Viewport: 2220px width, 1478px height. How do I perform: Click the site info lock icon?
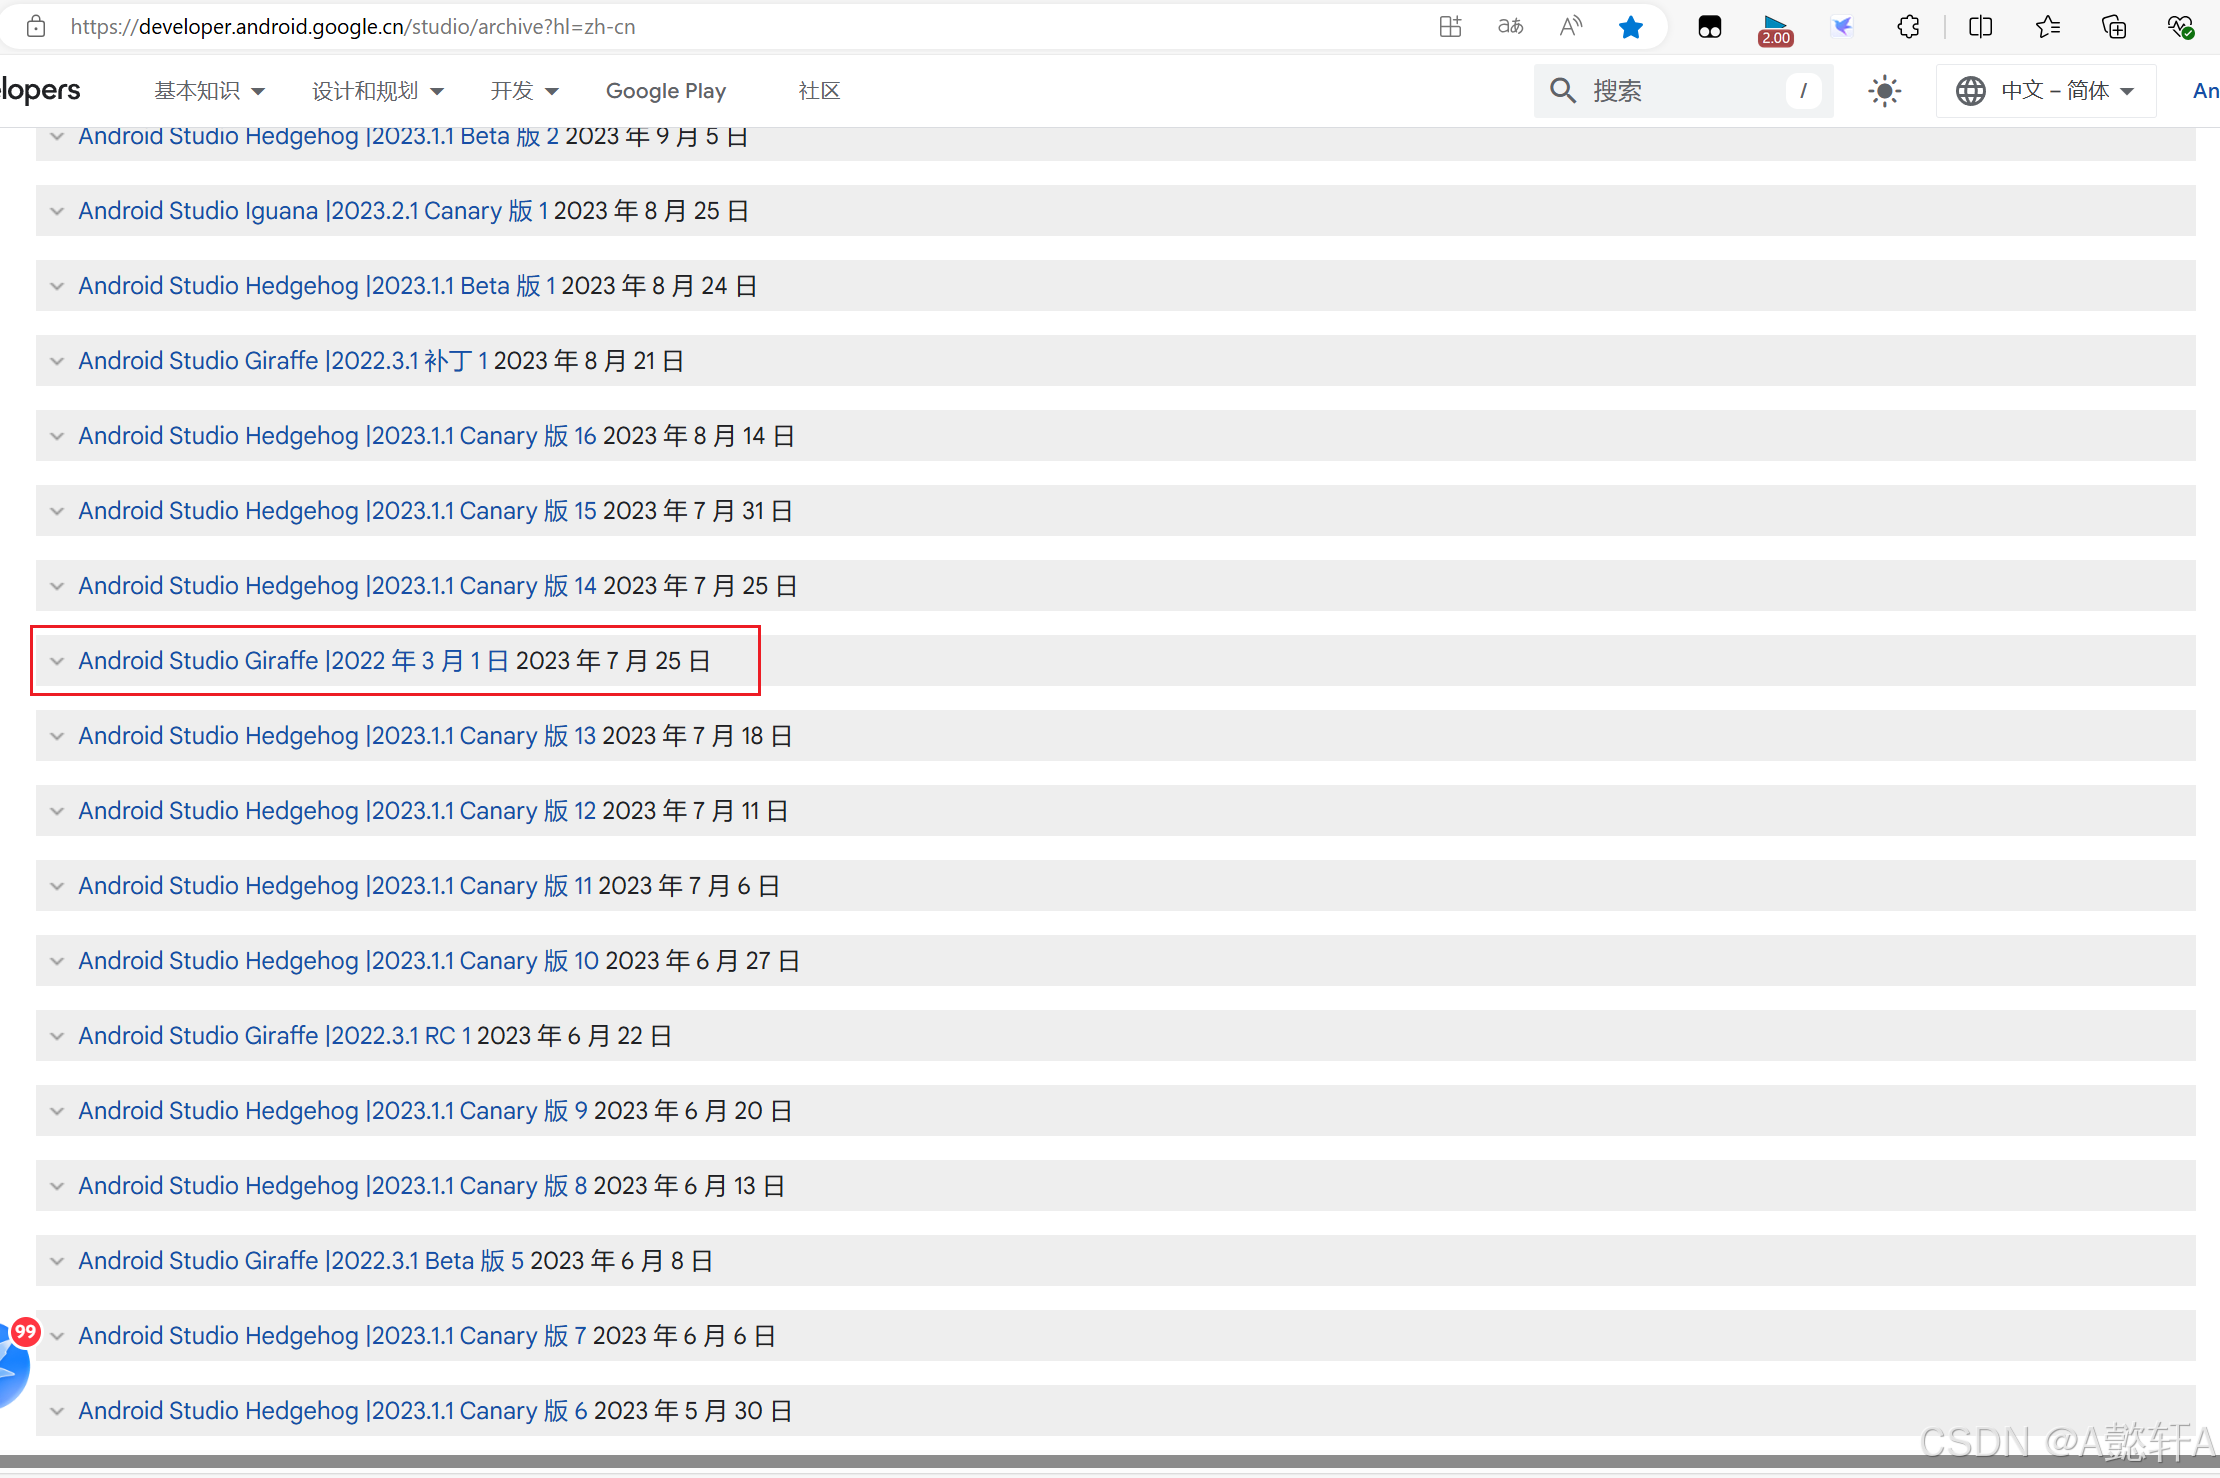[x=36, y=27]
